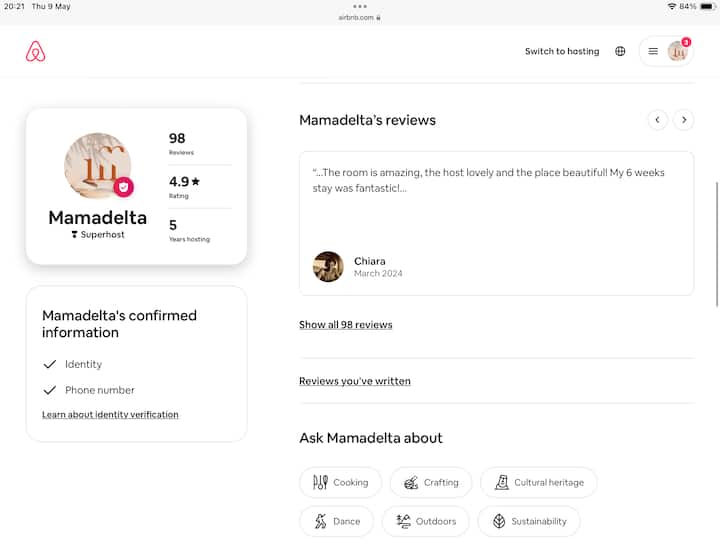Open Reviews you've written link

point(354,381)
